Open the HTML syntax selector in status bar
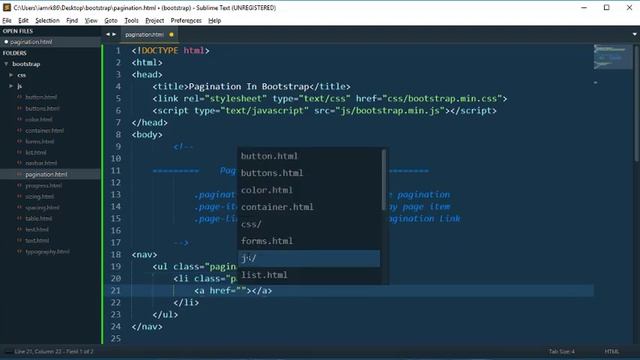Viewport: 640px width, 360px height. pos(611,351)
